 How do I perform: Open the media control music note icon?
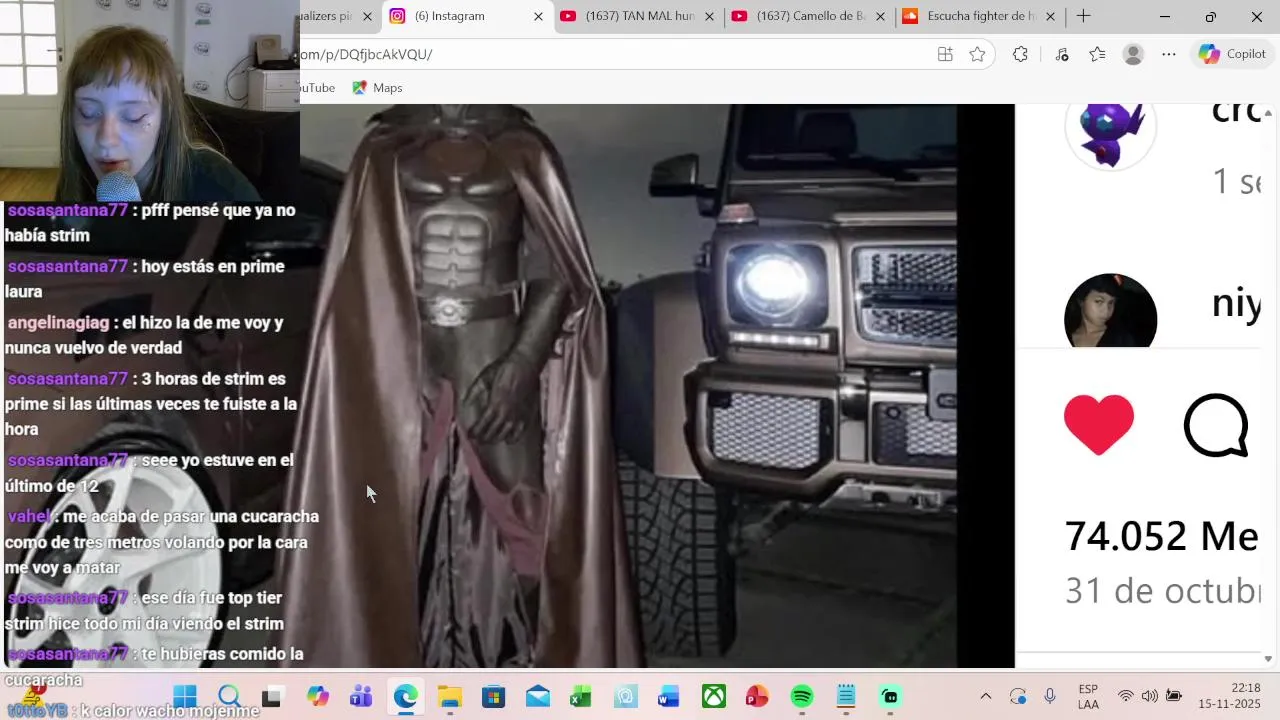point(1062,54)
